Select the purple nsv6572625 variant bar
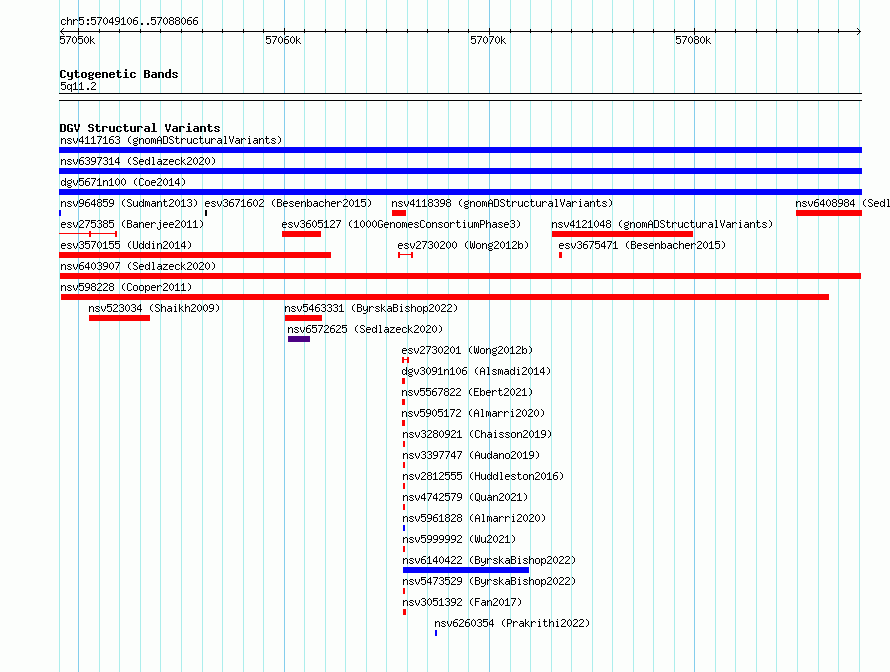Viewport: 890px width, 672px height. [299, 339]
